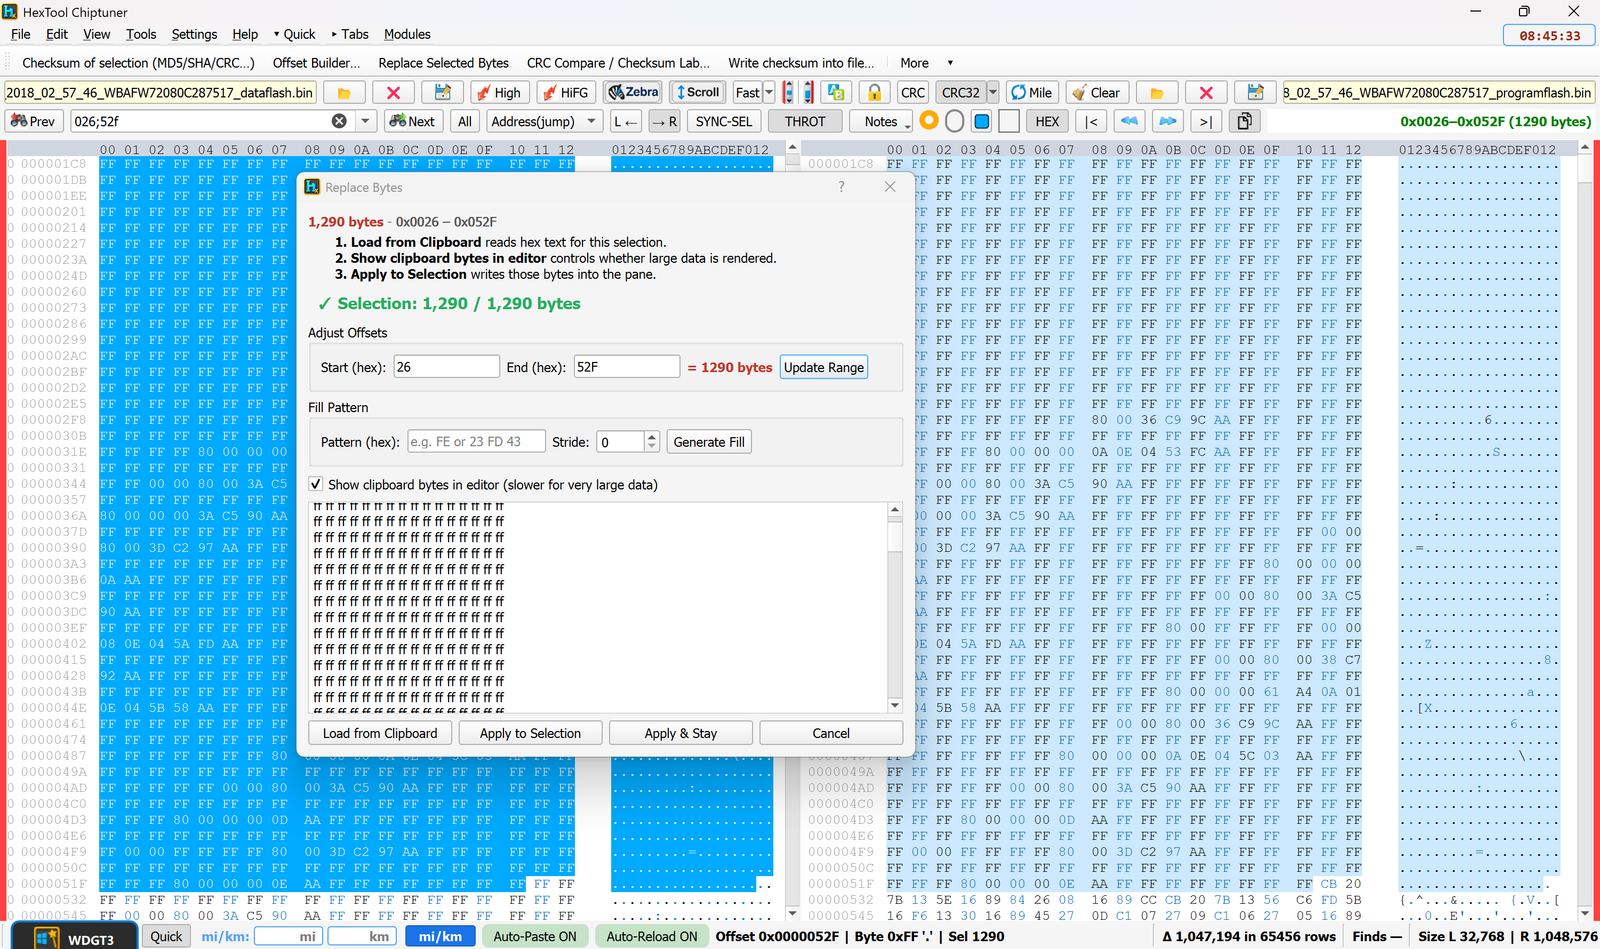The width and height of the screenshot is (1600, 949).
Task: Click the Mile conversion icon
Action: pos(1032,92)
